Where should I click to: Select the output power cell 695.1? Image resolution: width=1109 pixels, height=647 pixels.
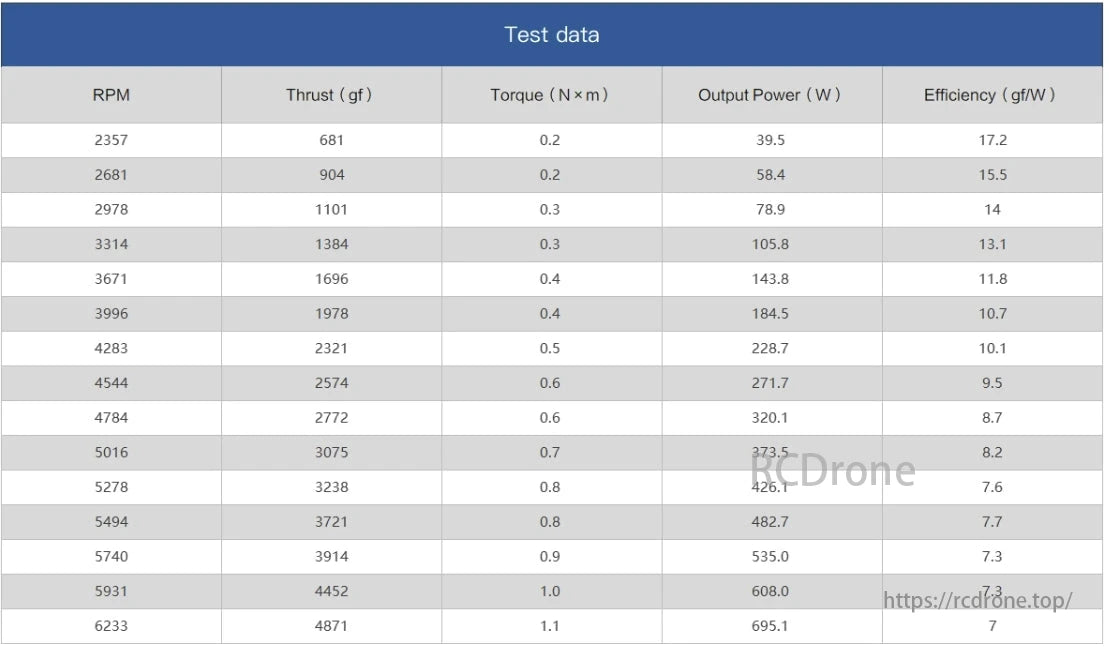[770, 626]
